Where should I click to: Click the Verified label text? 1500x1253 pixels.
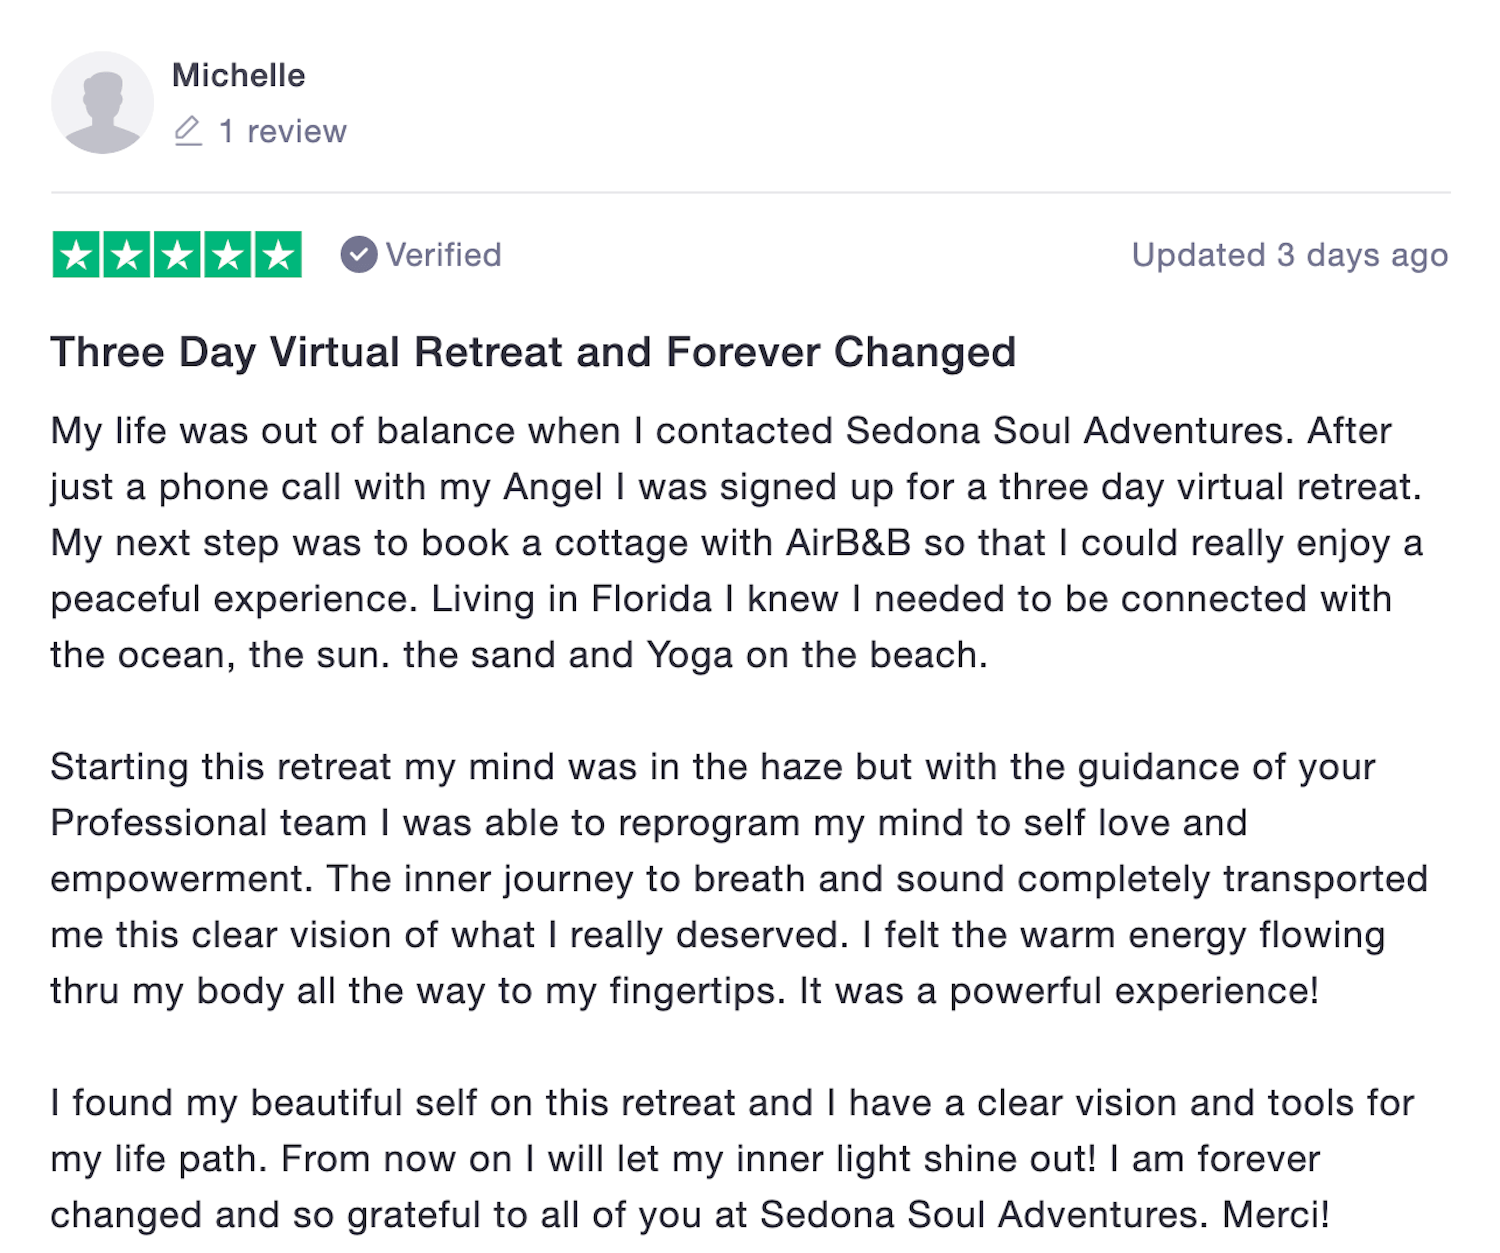(443, 255)
